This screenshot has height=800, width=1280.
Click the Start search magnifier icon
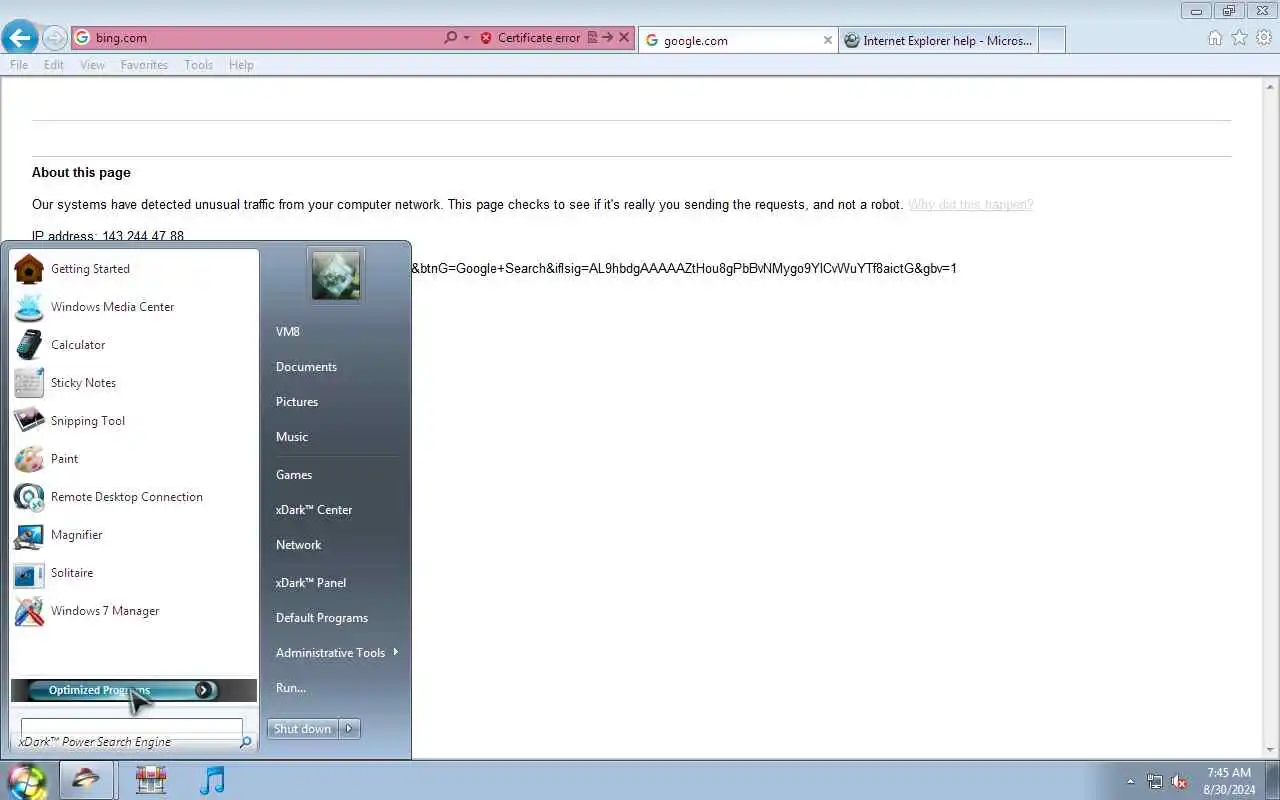245,742
